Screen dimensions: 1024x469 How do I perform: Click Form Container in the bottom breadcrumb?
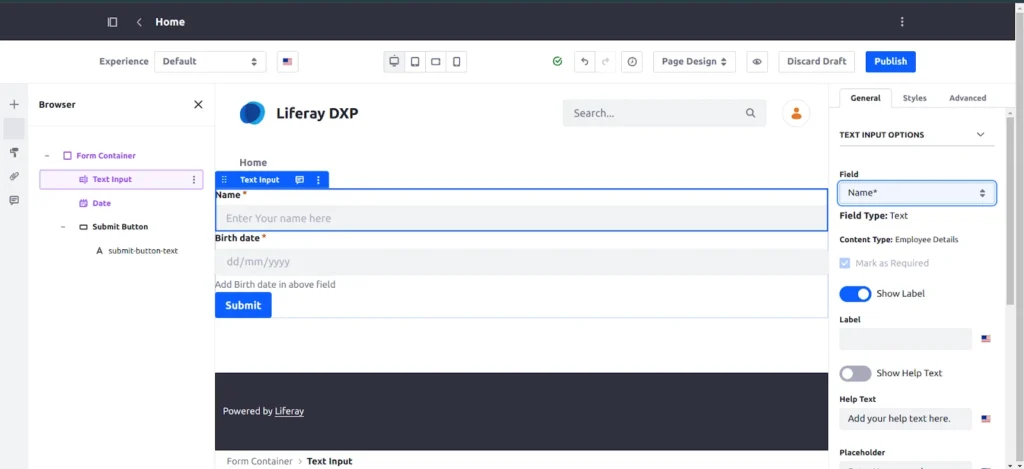[x=259, y=461]
